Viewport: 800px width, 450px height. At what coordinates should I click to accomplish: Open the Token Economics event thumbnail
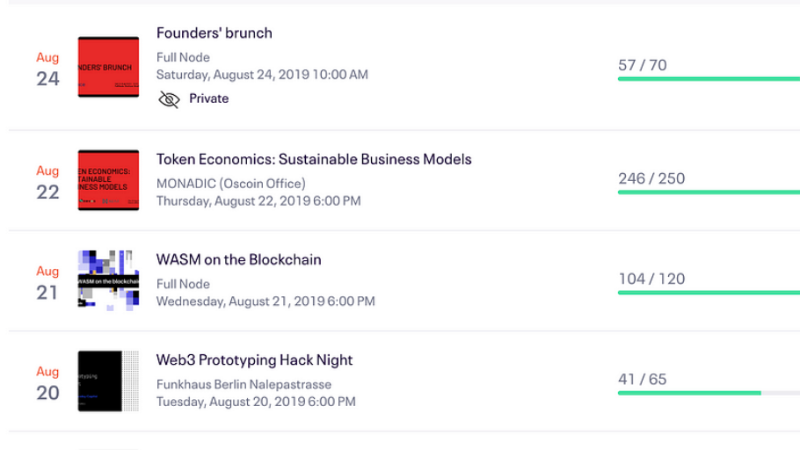[108, 180]
